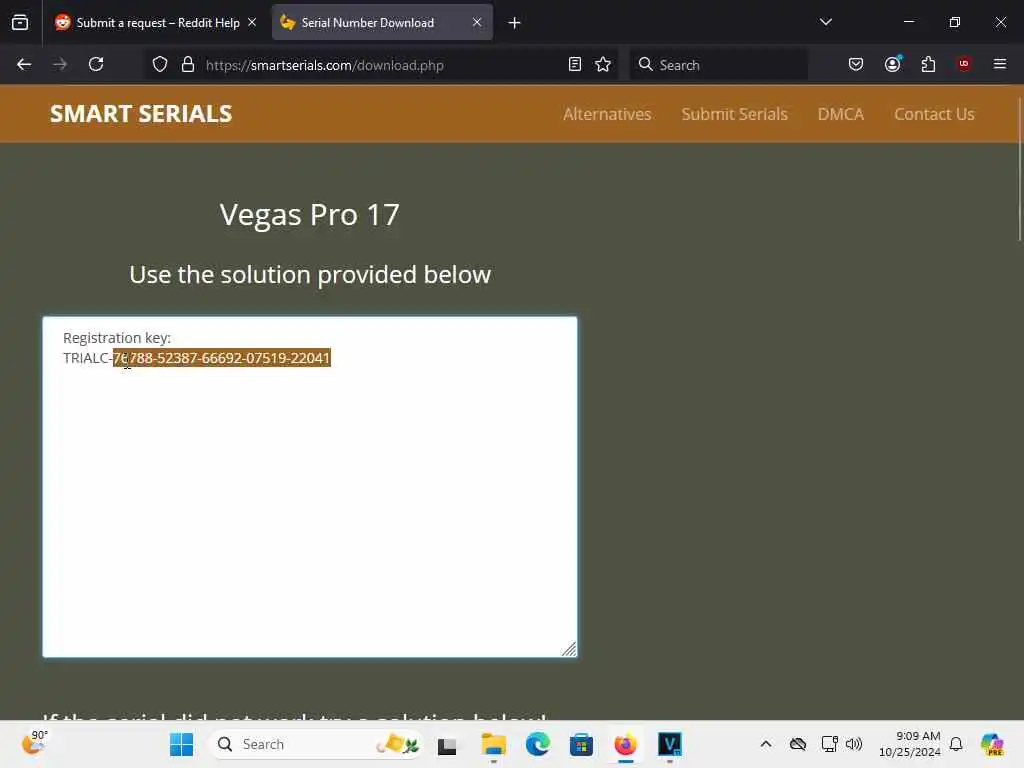Open Microsoft Store from taskbar

click(x=581, y=744)
